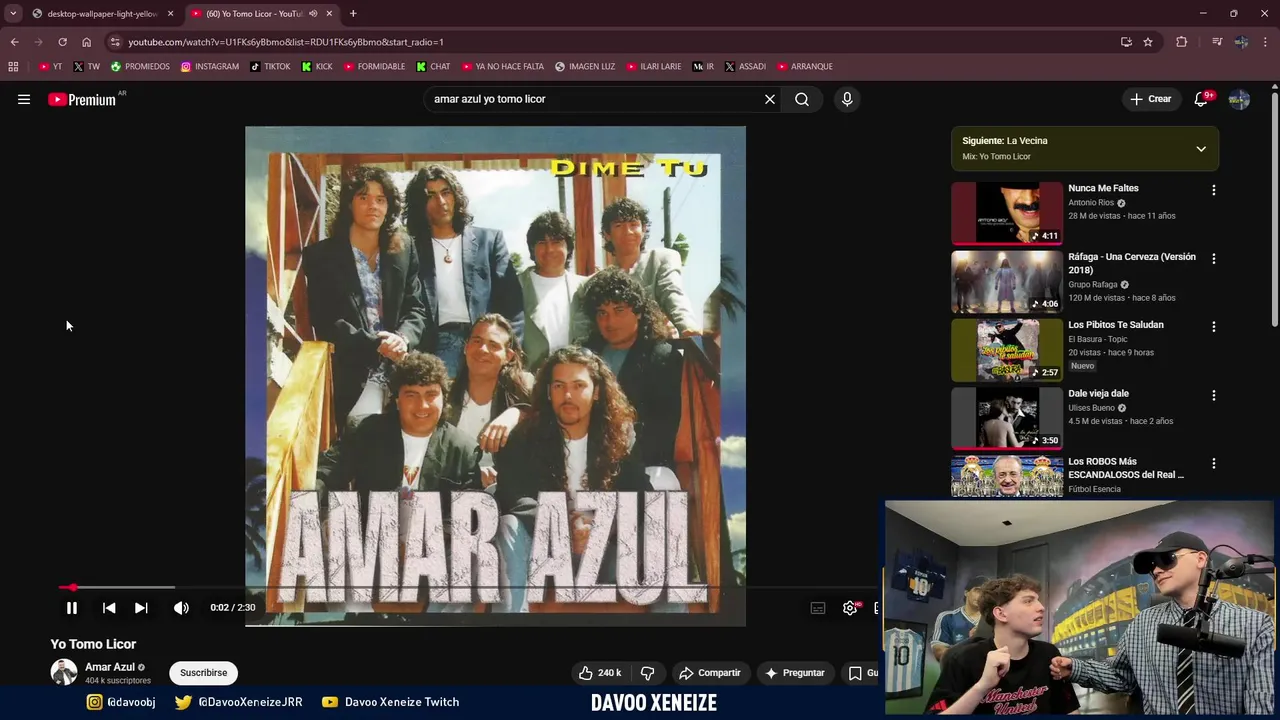Screen dimensions: 1280x720
Task: Click the search magnifier button
Action: click(802, 99)
